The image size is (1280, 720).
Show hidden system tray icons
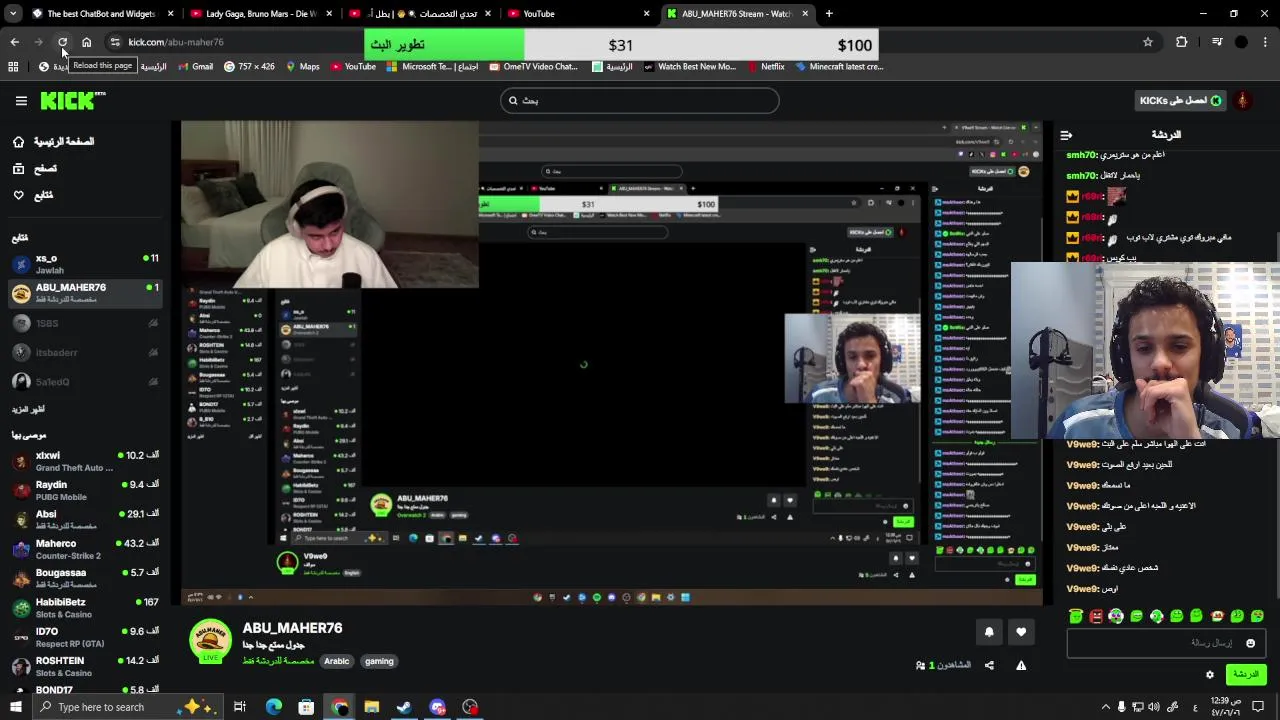click(1106, 707)
